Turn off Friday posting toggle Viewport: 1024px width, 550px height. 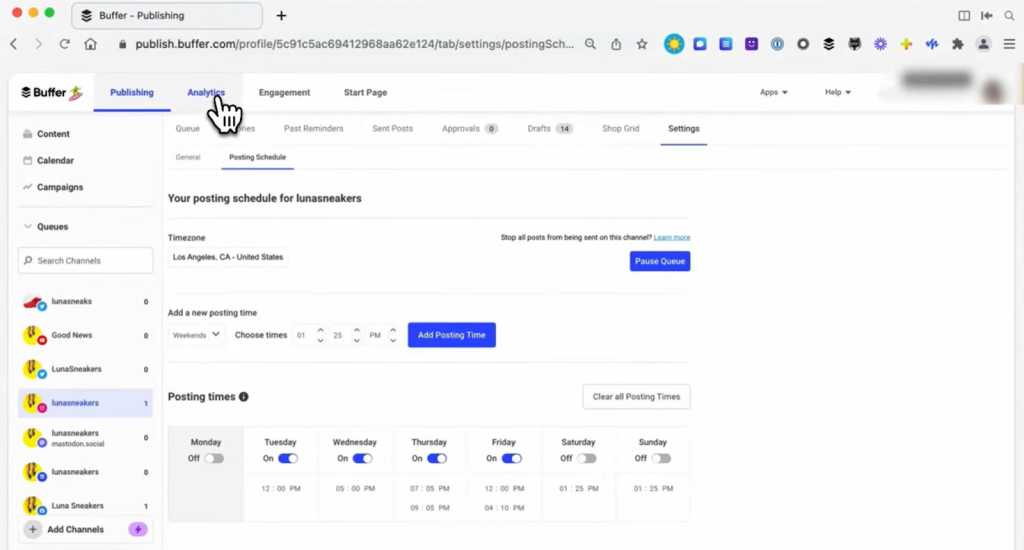click(x=511, y=459)
